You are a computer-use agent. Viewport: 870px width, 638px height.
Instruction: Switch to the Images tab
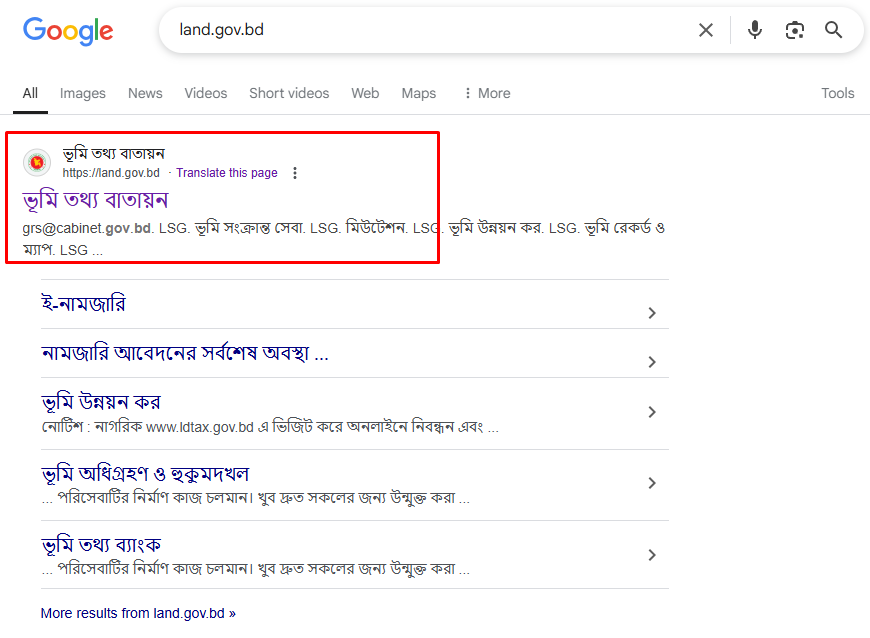(x=83, y=93)
